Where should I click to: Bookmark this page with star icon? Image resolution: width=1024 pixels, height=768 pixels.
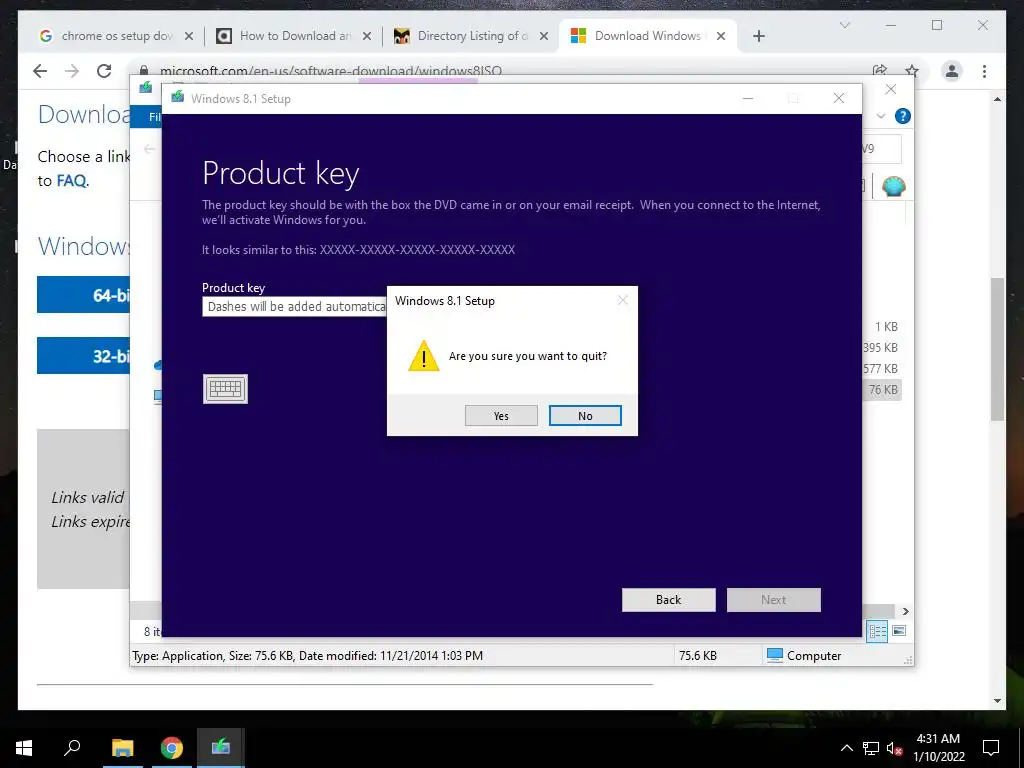(912, 71)
